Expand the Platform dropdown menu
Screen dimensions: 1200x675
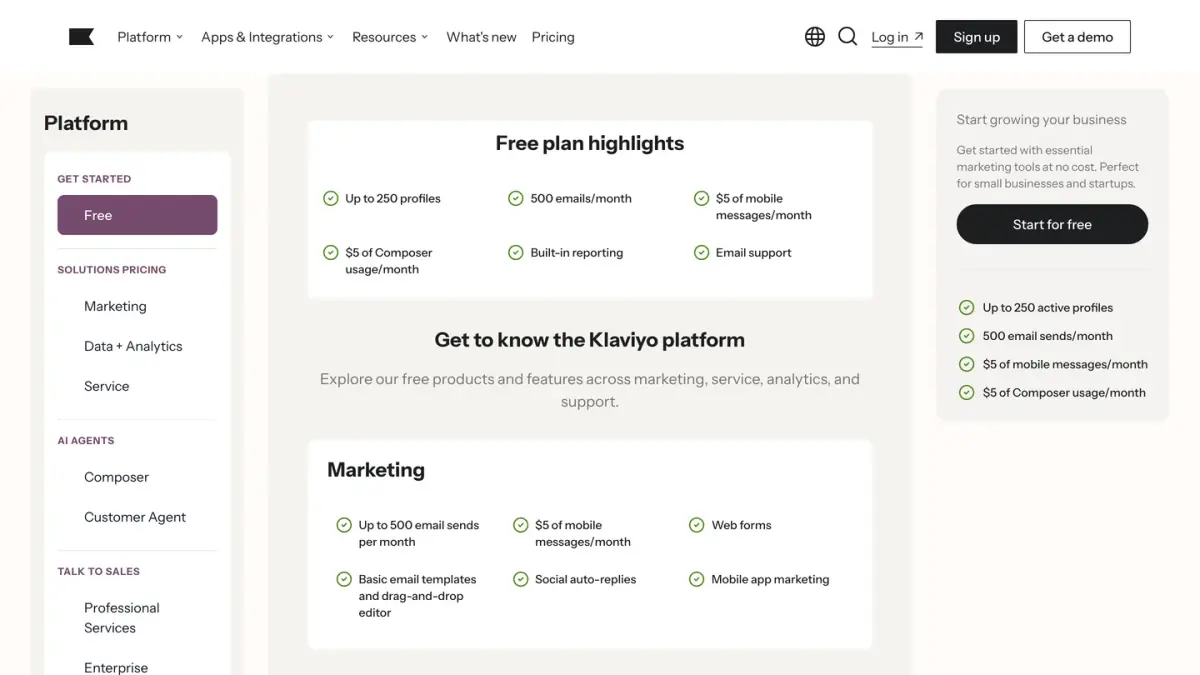click(150, 37)
